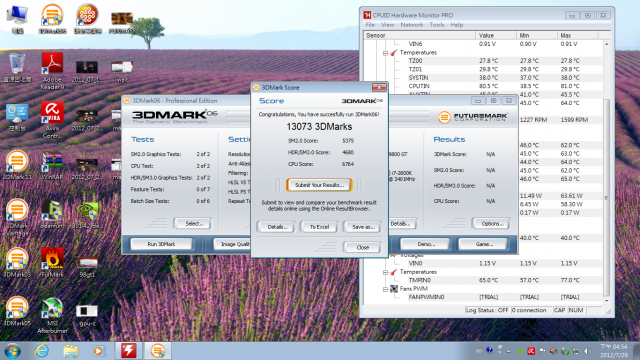Click the Image Quality button in 3DMark06

pyautogui.click(x=232, y=244)
